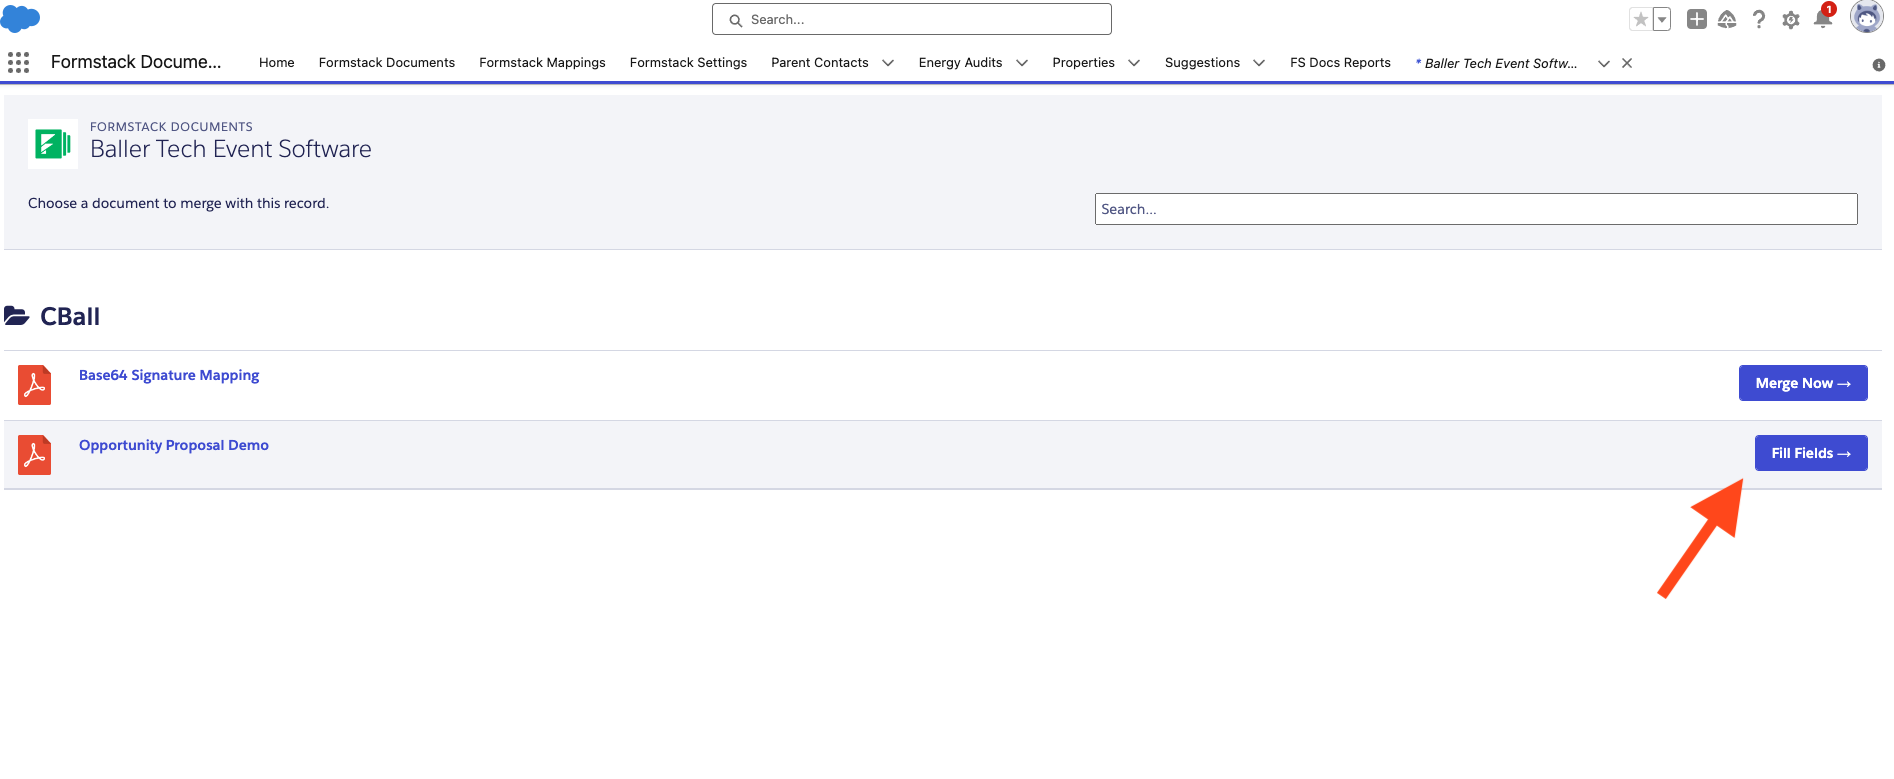Click the CBall folder icon
This screenshot has height=779, width=1894.
pyautogui.click(x=17, y=316)
